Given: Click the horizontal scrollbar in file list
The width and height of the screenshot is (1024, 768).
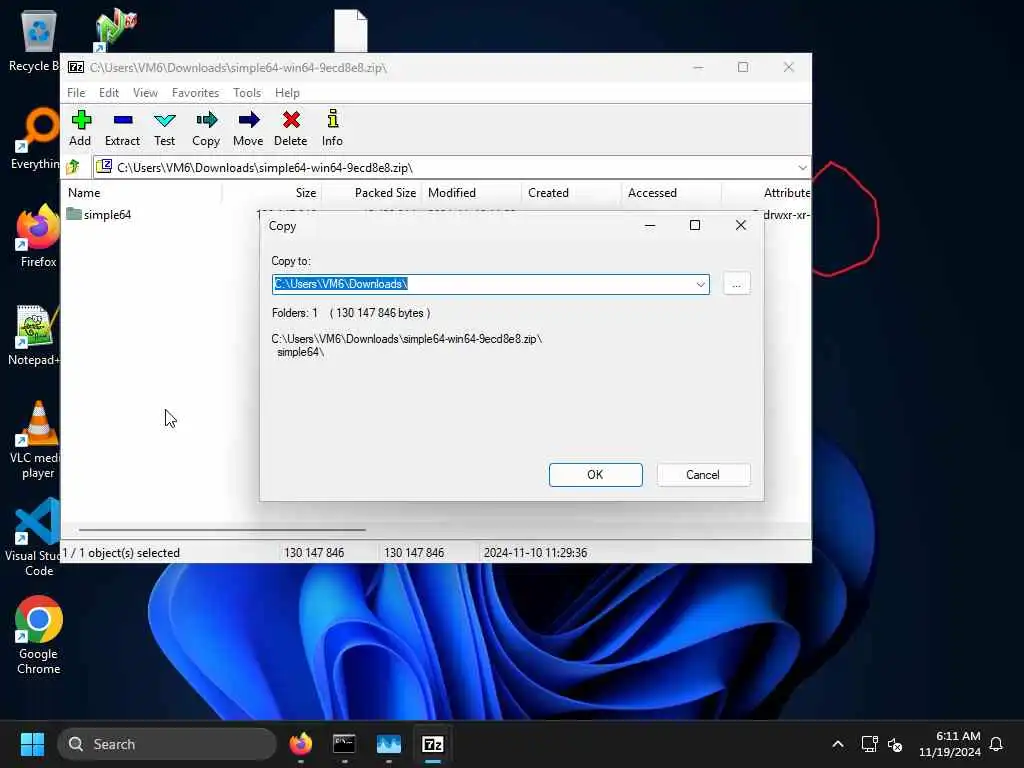Looking at the screenshot, I should pyautogui.click(x=222, y=530).
